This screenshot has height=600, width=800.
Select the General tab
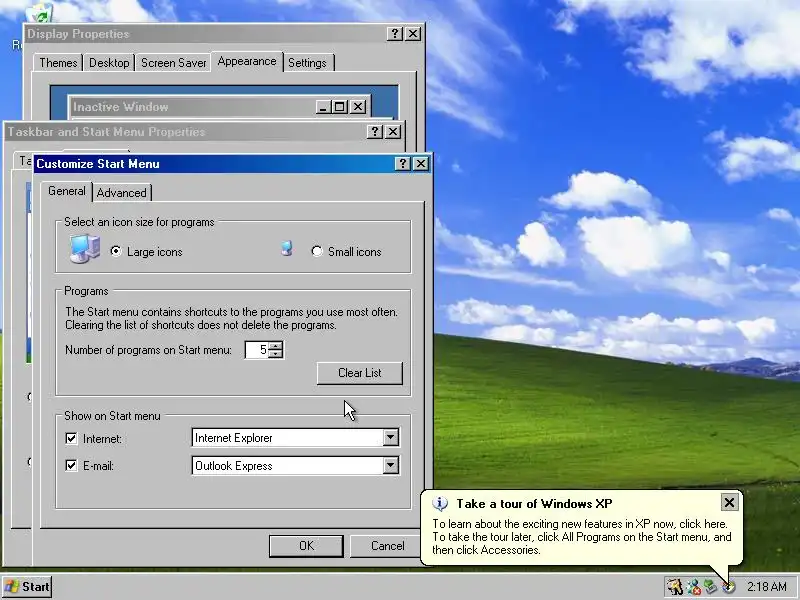(x=67, y=191)
